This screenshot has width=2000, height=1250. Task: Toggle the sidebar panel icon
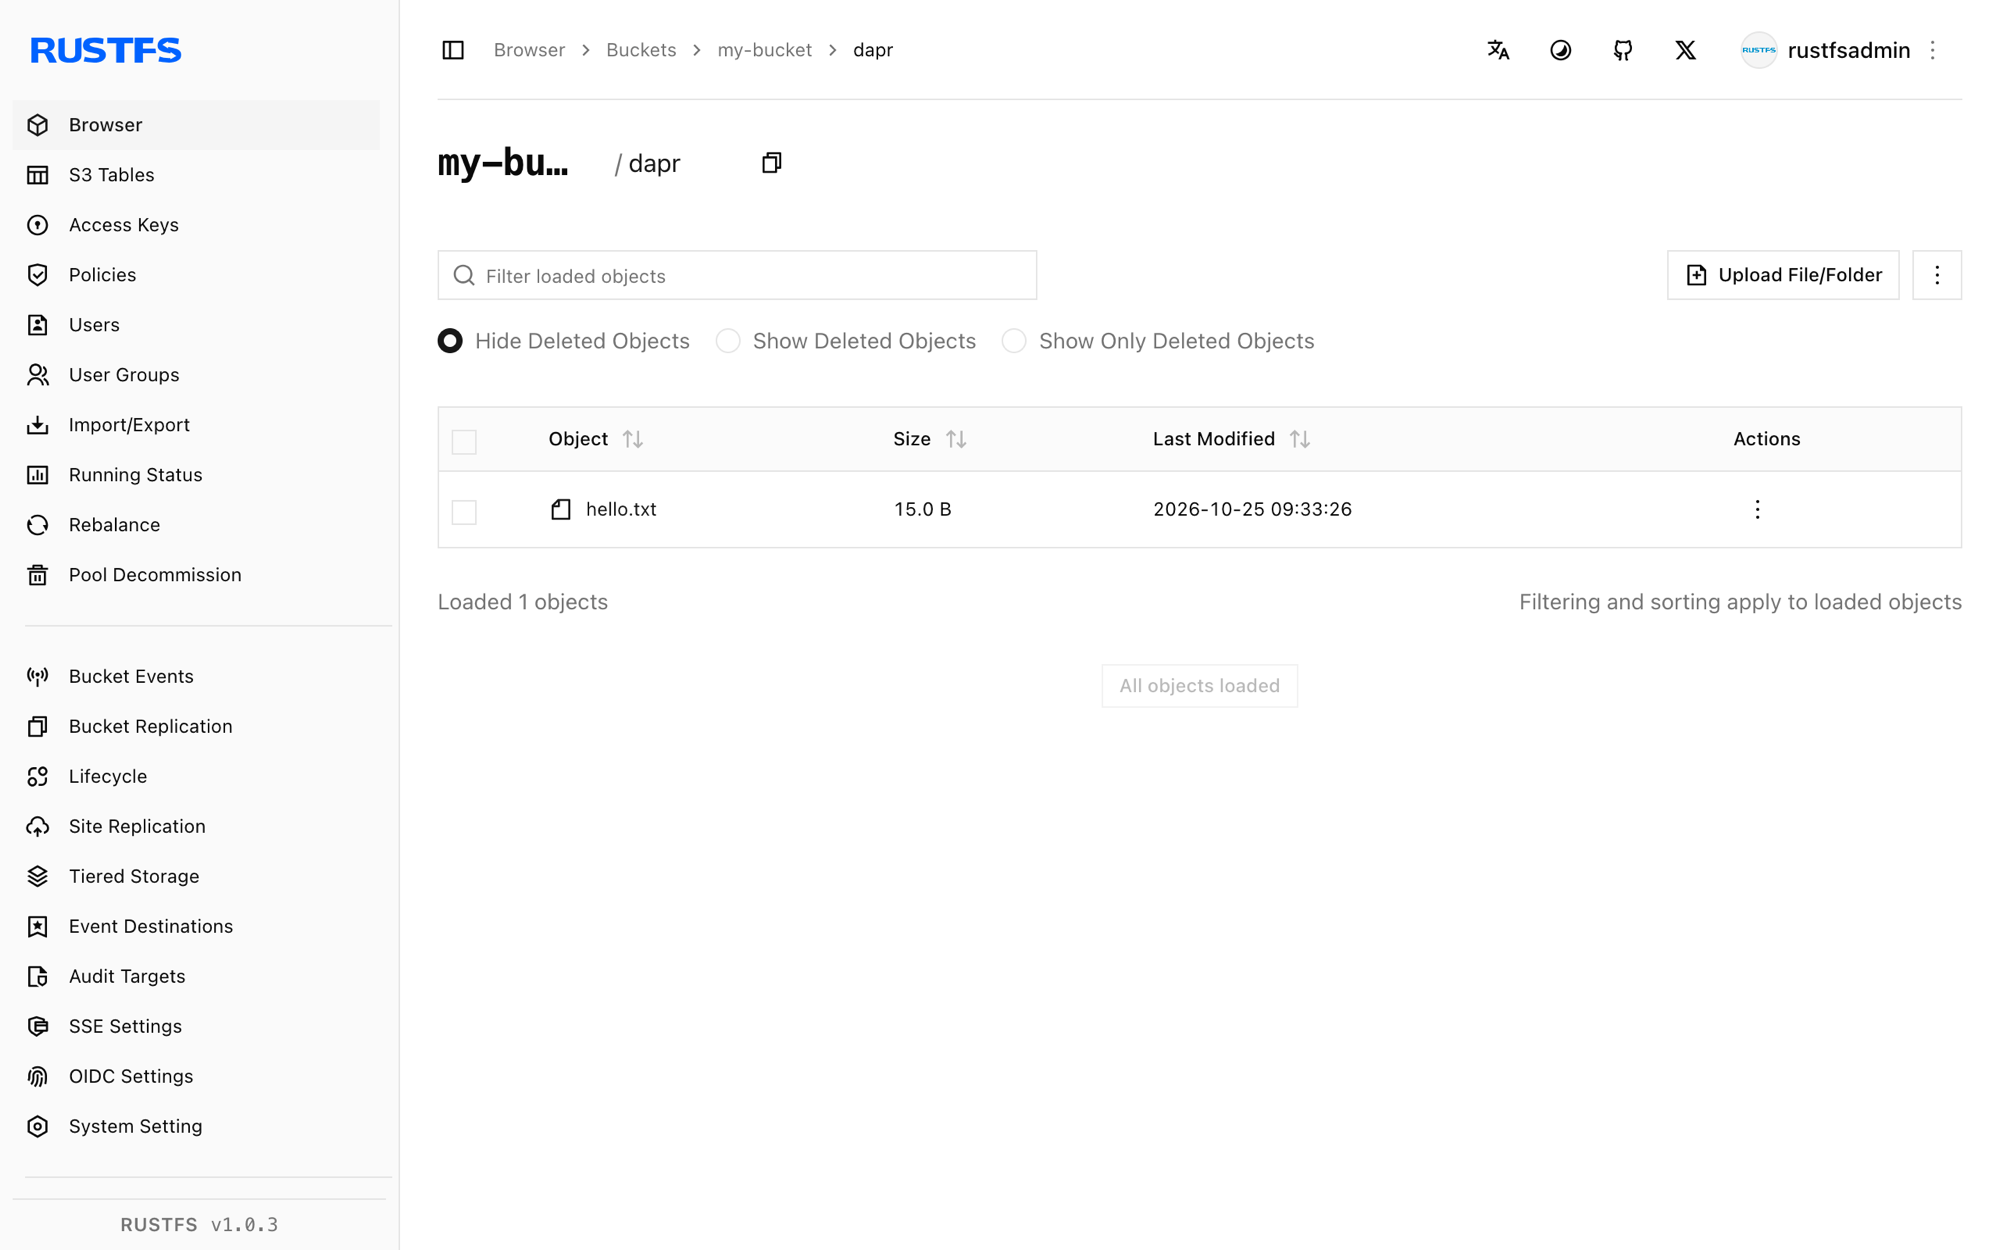tap(453, 50)
